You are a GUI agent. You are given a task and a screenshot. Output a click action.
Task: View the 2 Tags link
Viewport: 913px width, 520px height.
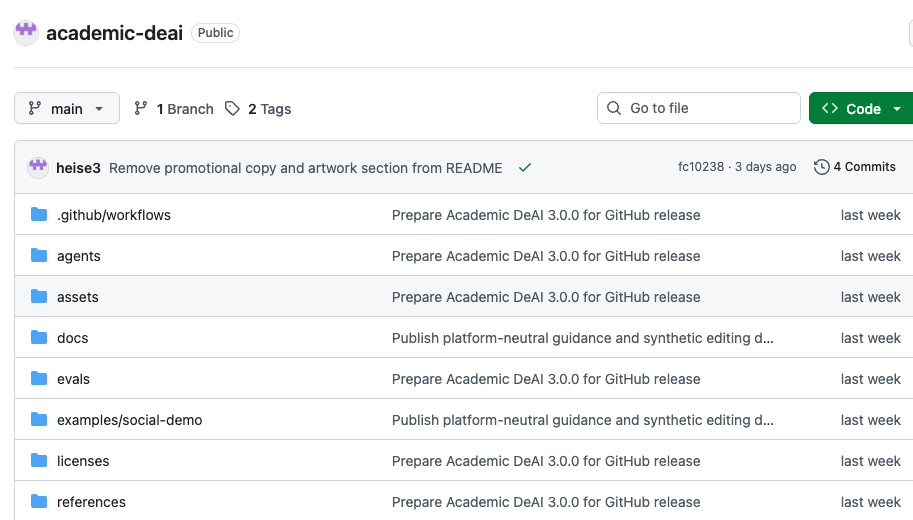258,109
